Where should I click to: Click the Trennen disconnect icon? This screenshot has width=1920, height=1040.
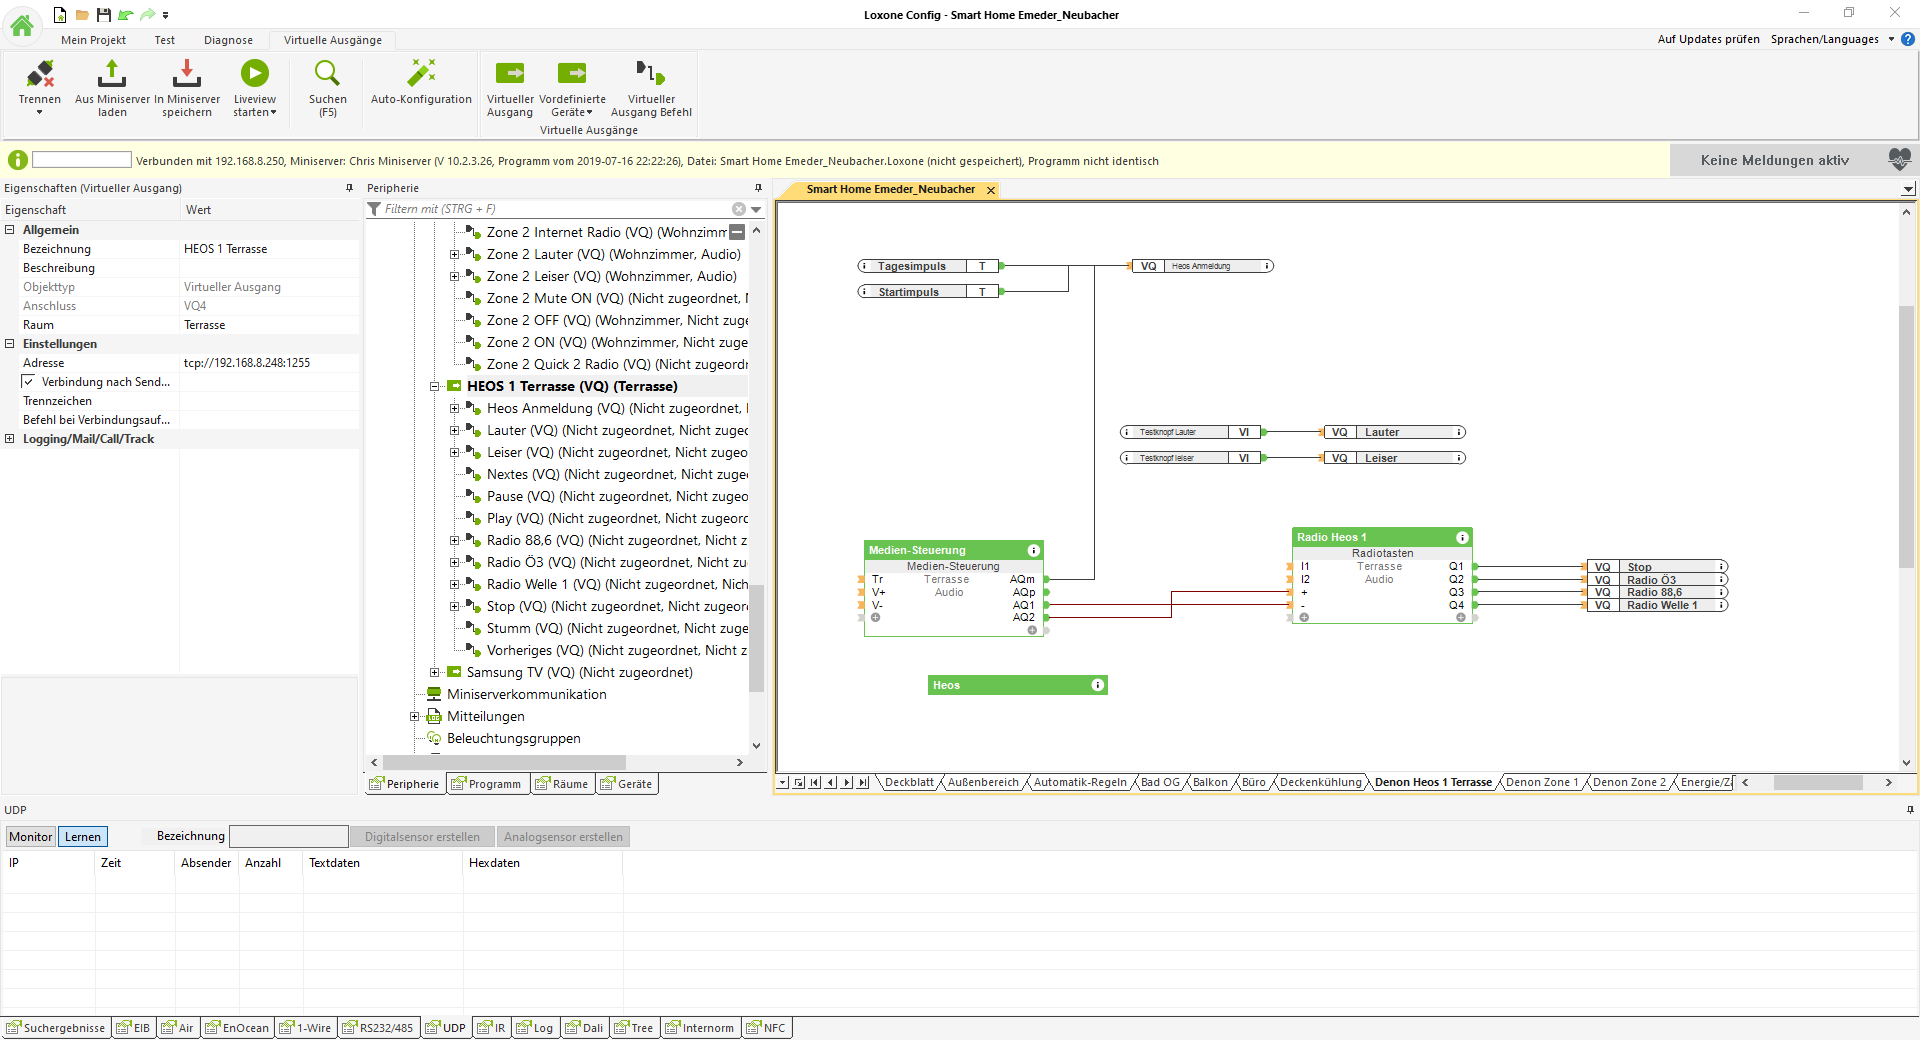39,75
